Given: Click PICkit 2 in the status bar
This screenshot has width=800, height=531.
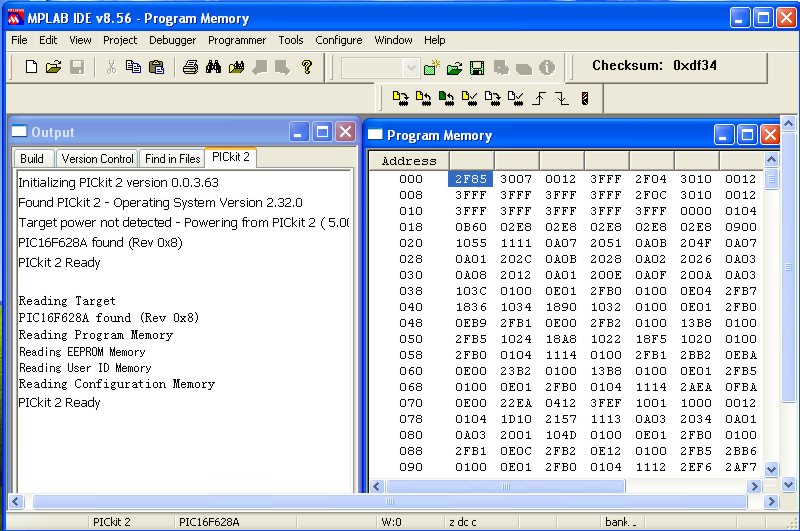Looking at the screenshot, I should (x=112, y=522).
